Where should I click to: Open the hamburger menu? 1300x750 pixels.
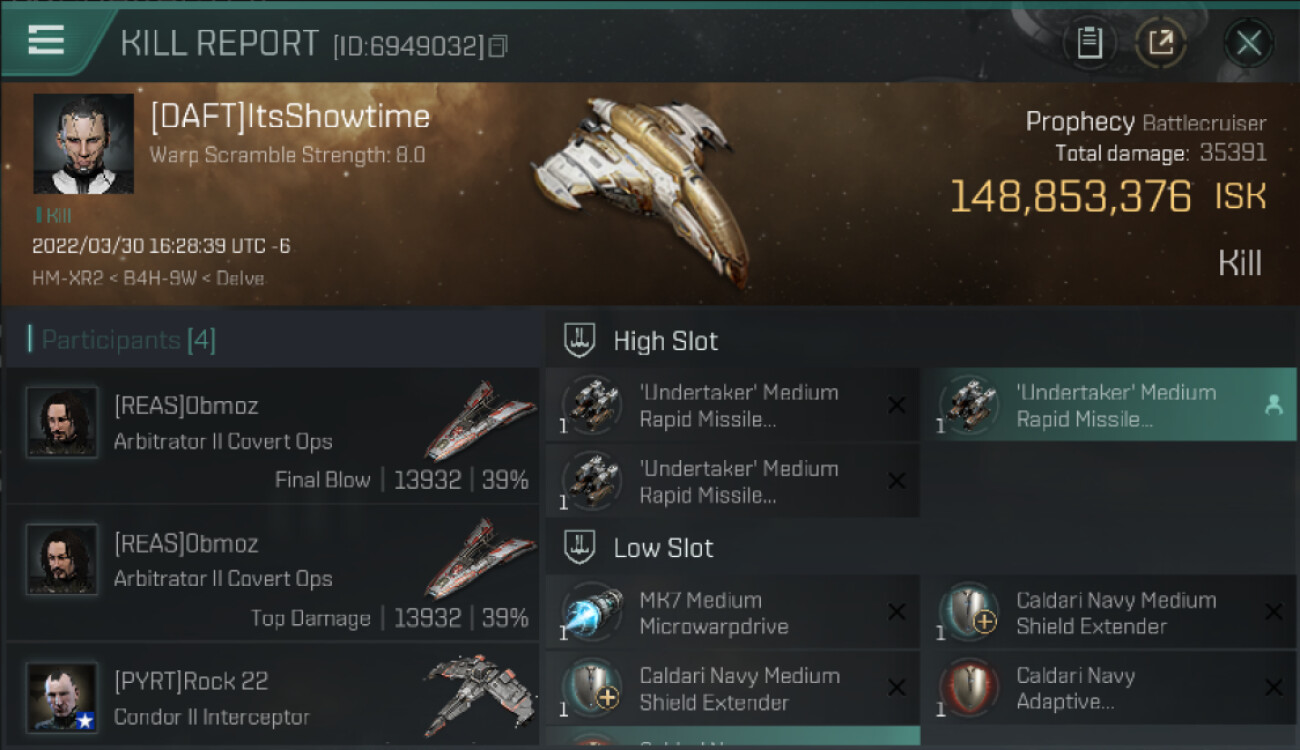pyautogui.click(x=47, y=40)
